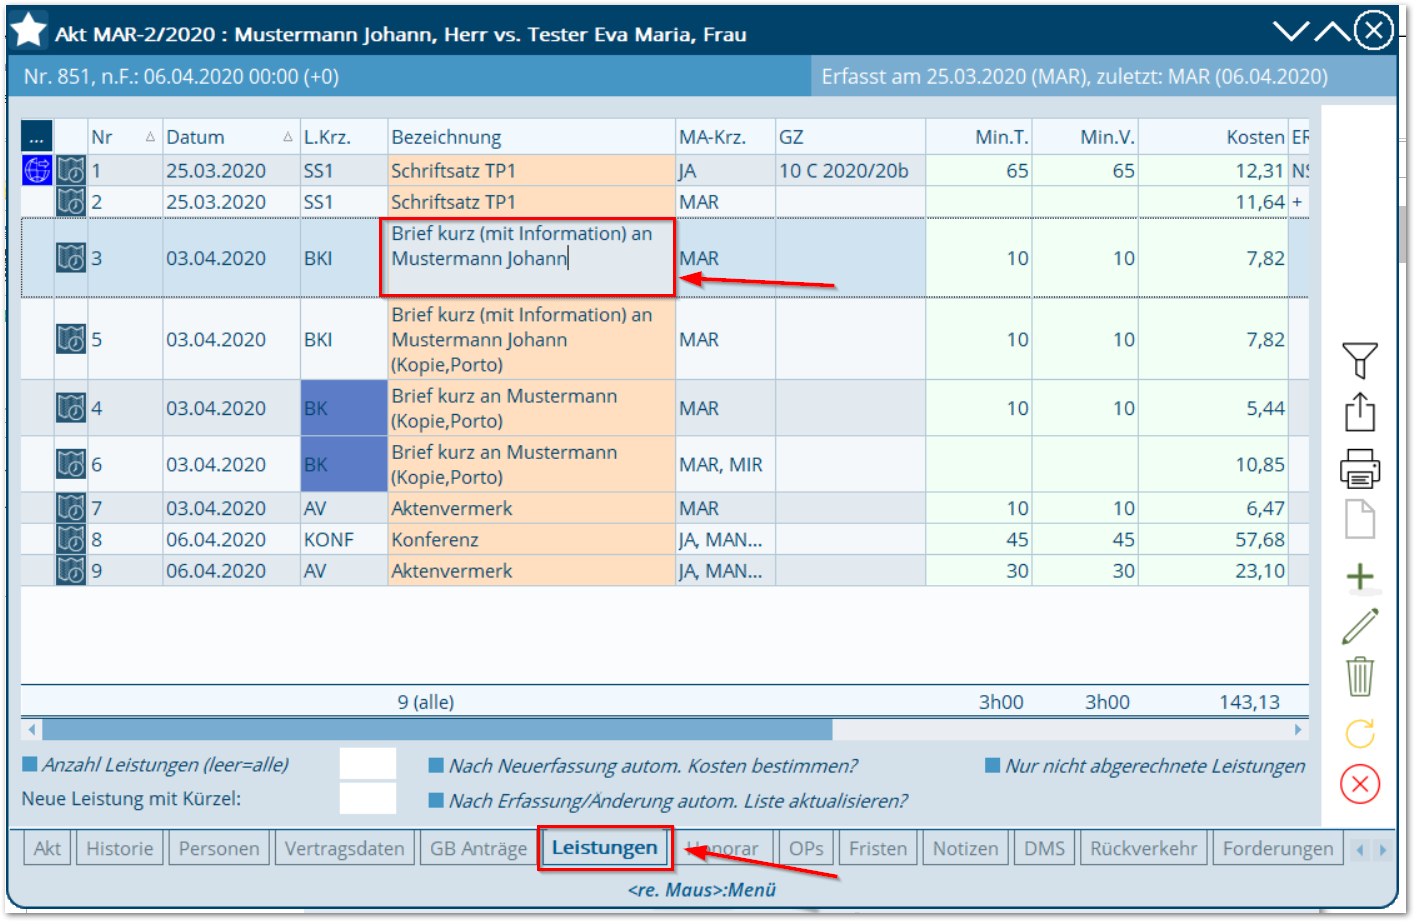1415x922 pixels.
Task: Click the blank document icon
Action: (x=1360, y=520)
